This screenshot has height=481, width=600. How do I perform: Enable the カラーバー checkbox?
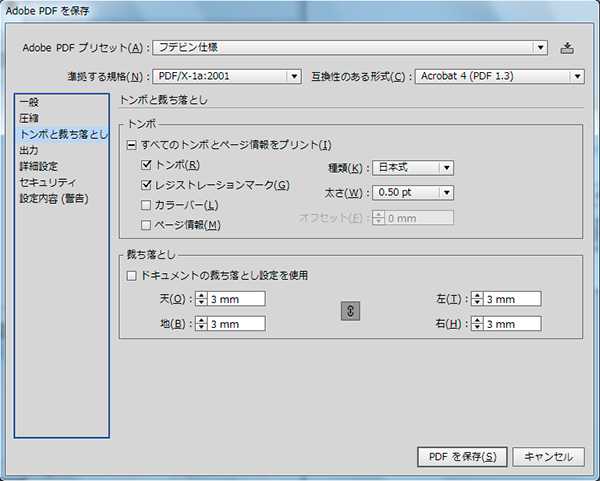click(146, 205)
